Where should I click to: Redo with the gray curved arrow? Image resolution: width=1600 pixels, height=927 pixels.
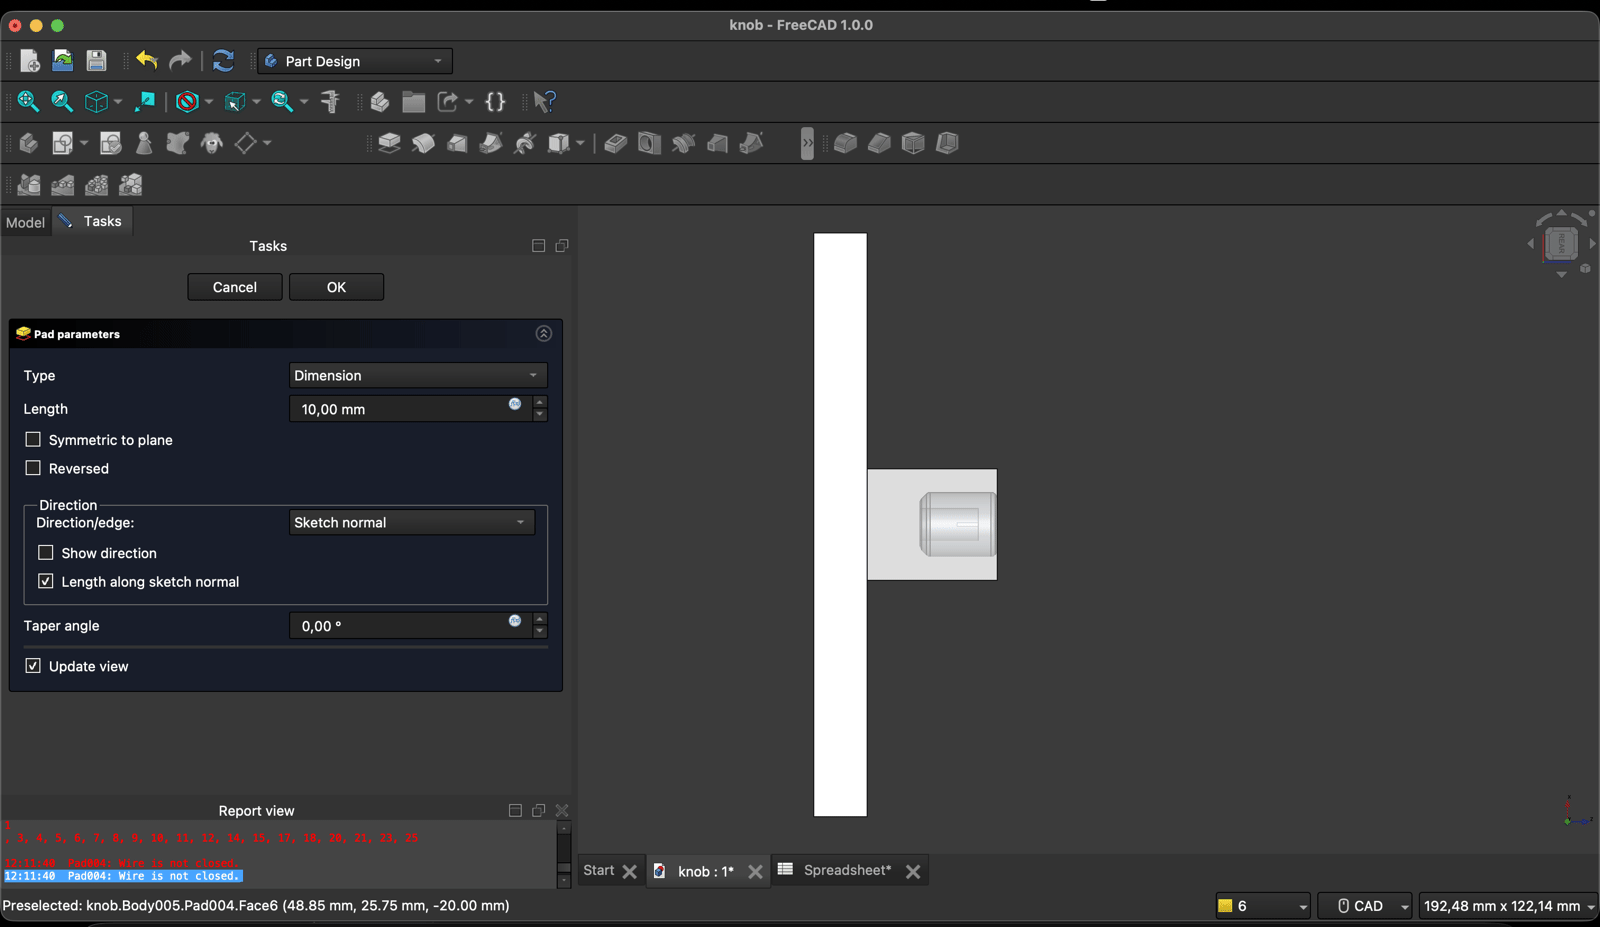pos(180,61)
